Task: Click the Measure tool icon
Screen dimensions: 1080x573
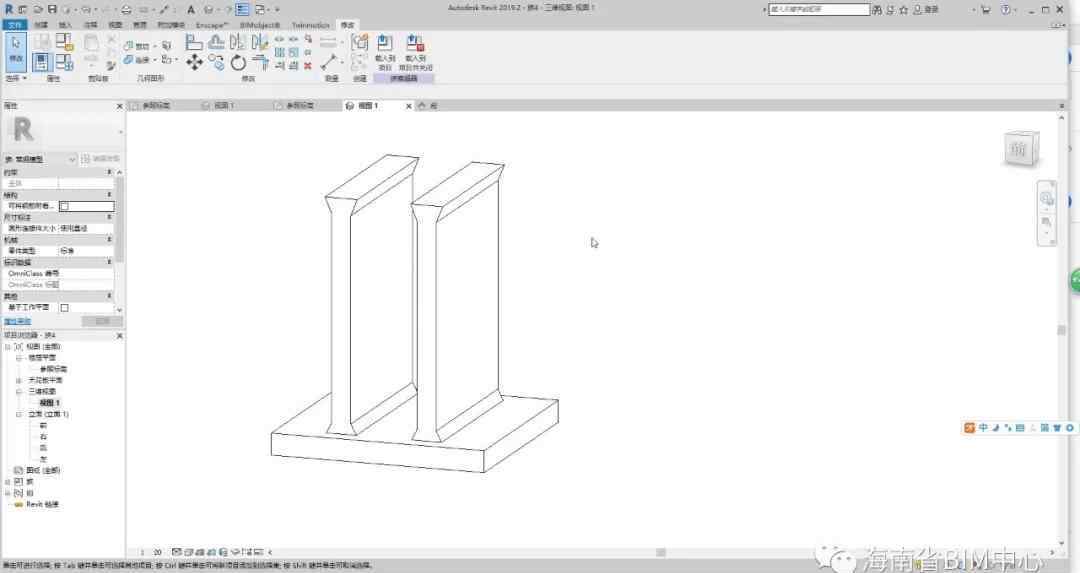Action: tap(328, 62)
